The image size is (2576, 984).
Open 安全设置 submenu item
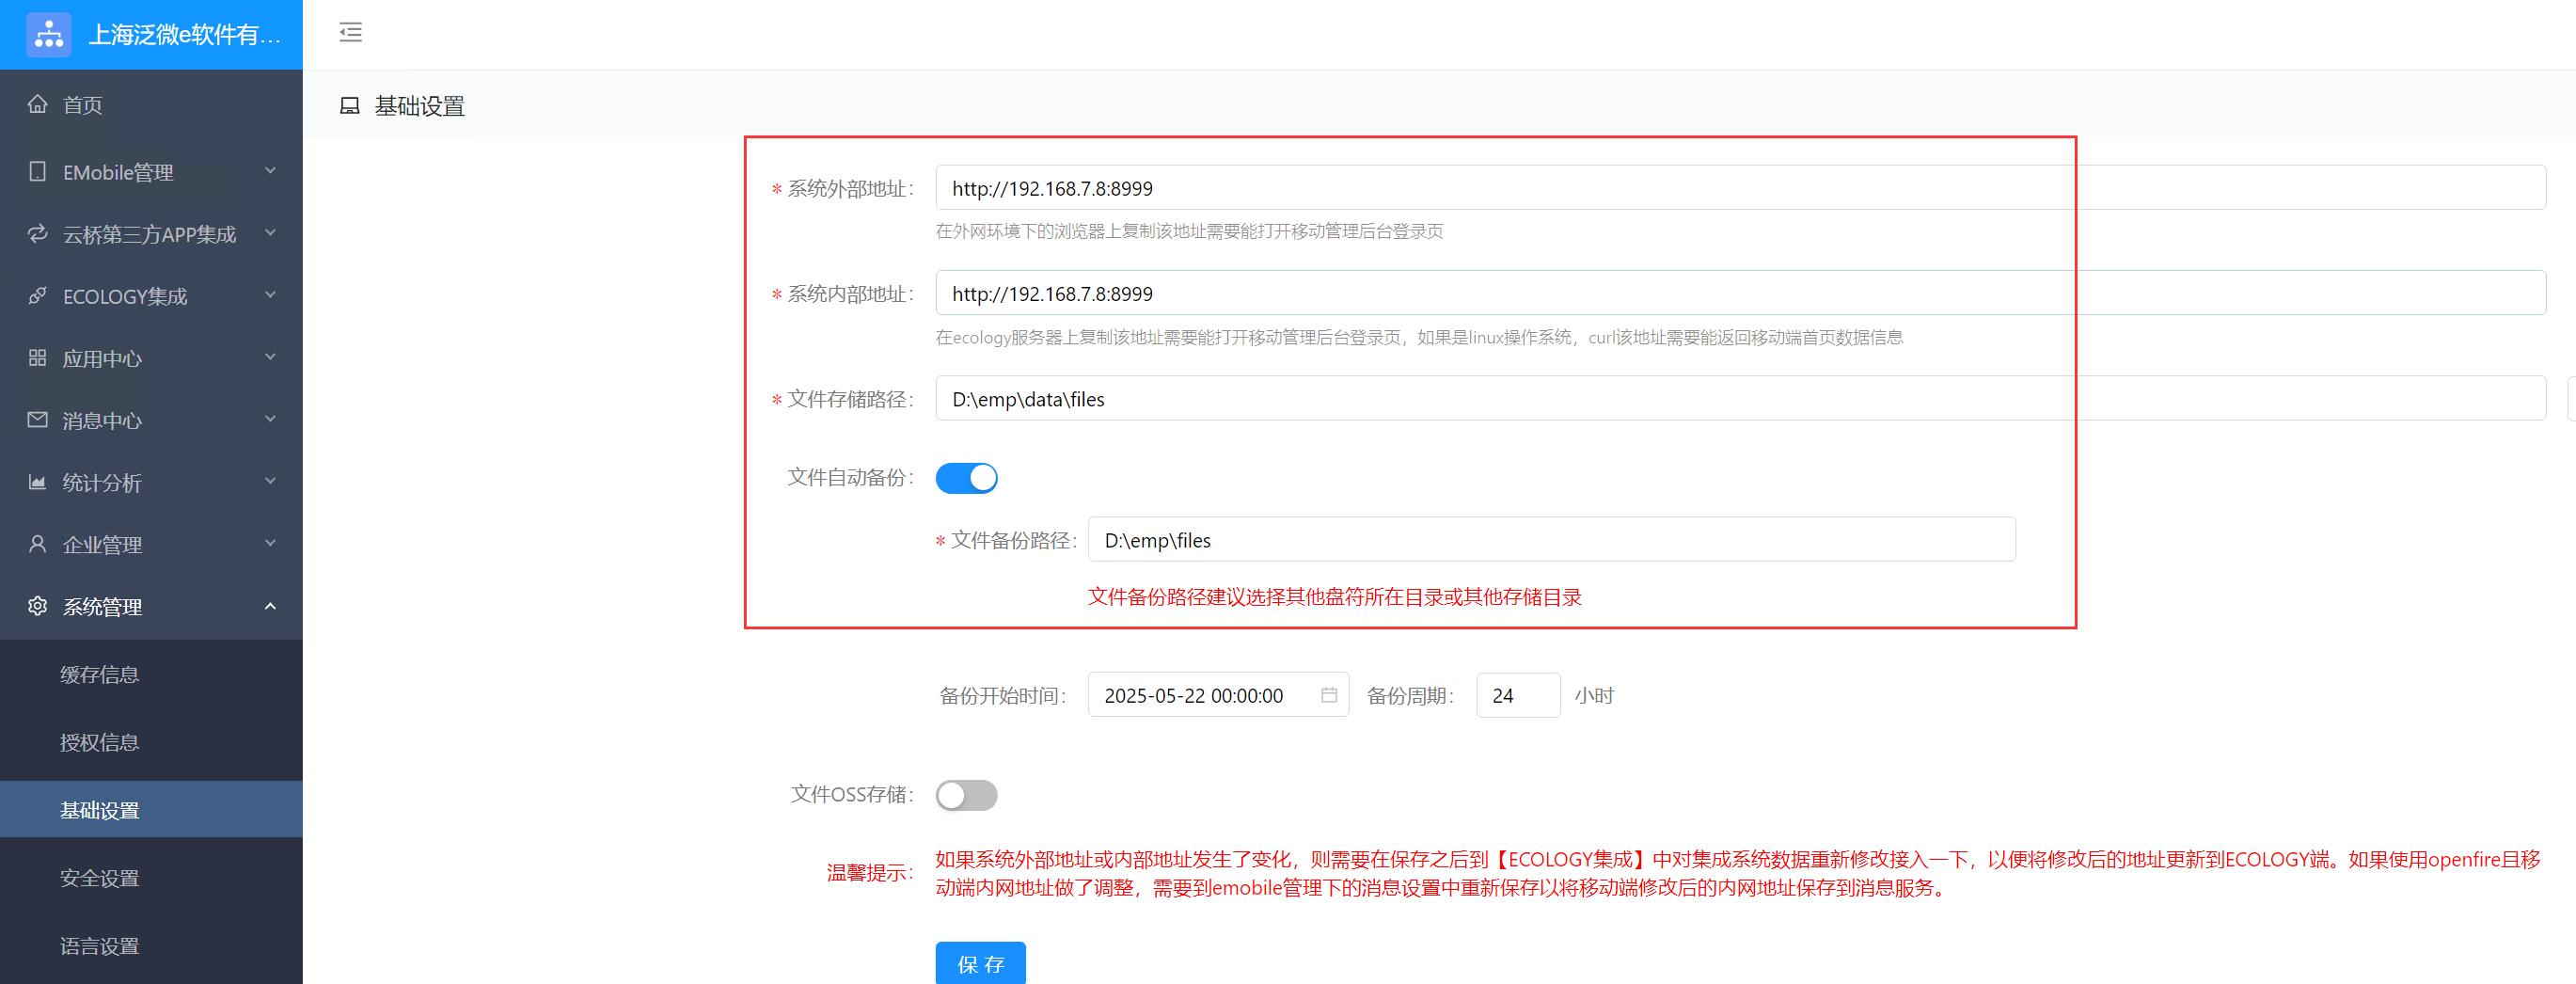pyautogui.click(x=151, y=878)
